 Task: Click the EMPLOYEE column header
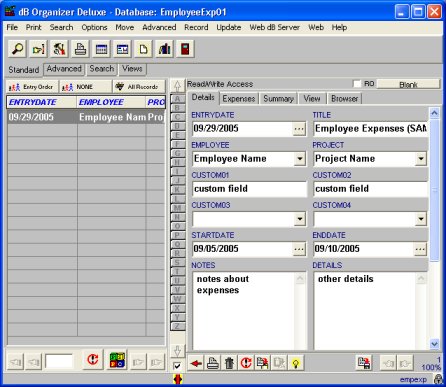coord(111,102)
